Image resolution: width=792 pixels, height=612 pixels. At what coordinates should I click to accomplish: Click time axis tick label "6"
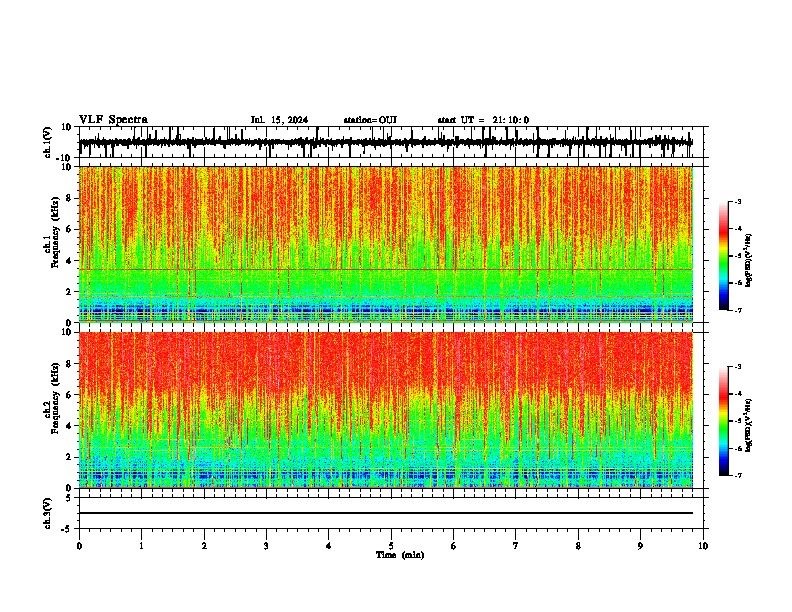(x=454, y=546)
